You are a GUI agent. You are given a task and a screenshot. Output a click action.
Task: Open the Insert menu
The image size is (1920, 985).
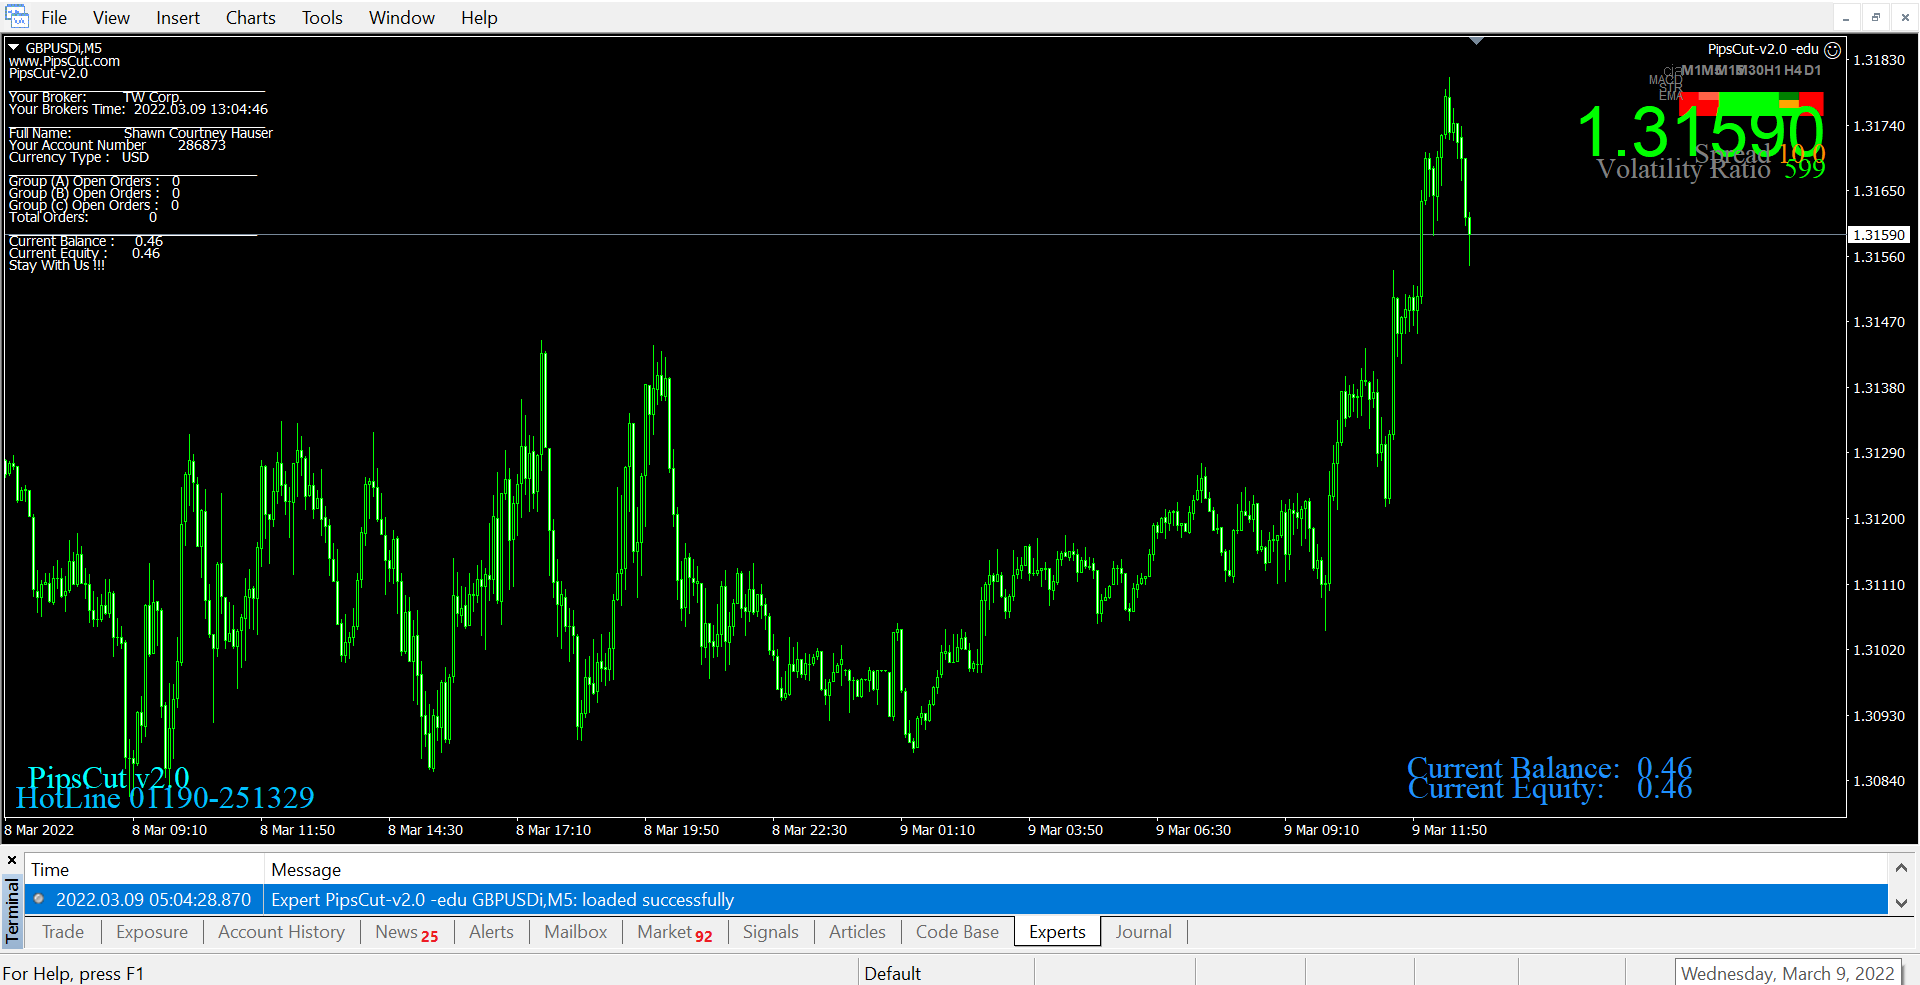coord(177,18)
